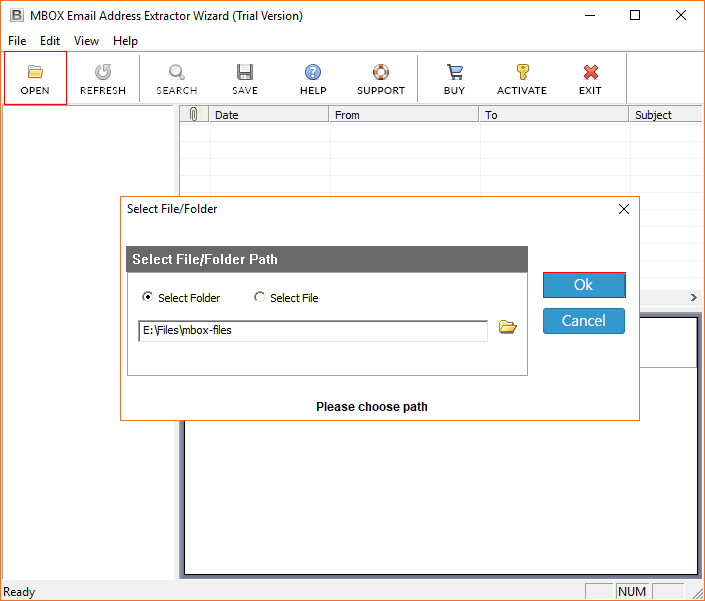The height and width of the screenshot is (601, 705).
Task: Open the Edit menu
Action: 50,41
